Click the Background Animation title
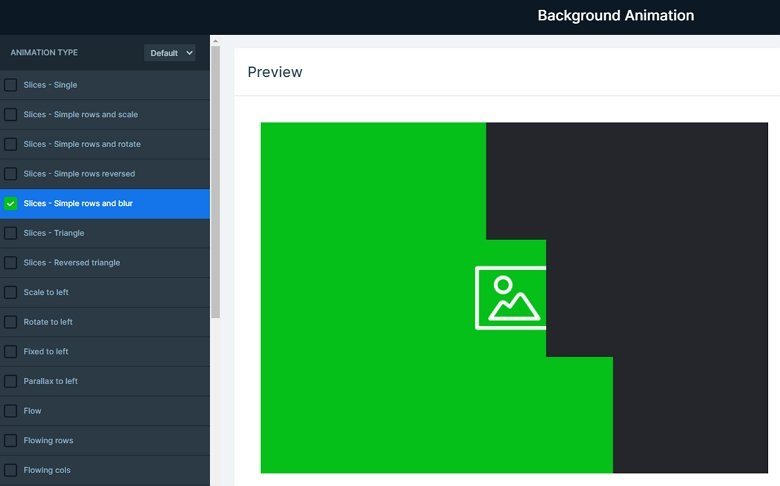The width and height of the screenshot is (780, 486). click(616, 15)
